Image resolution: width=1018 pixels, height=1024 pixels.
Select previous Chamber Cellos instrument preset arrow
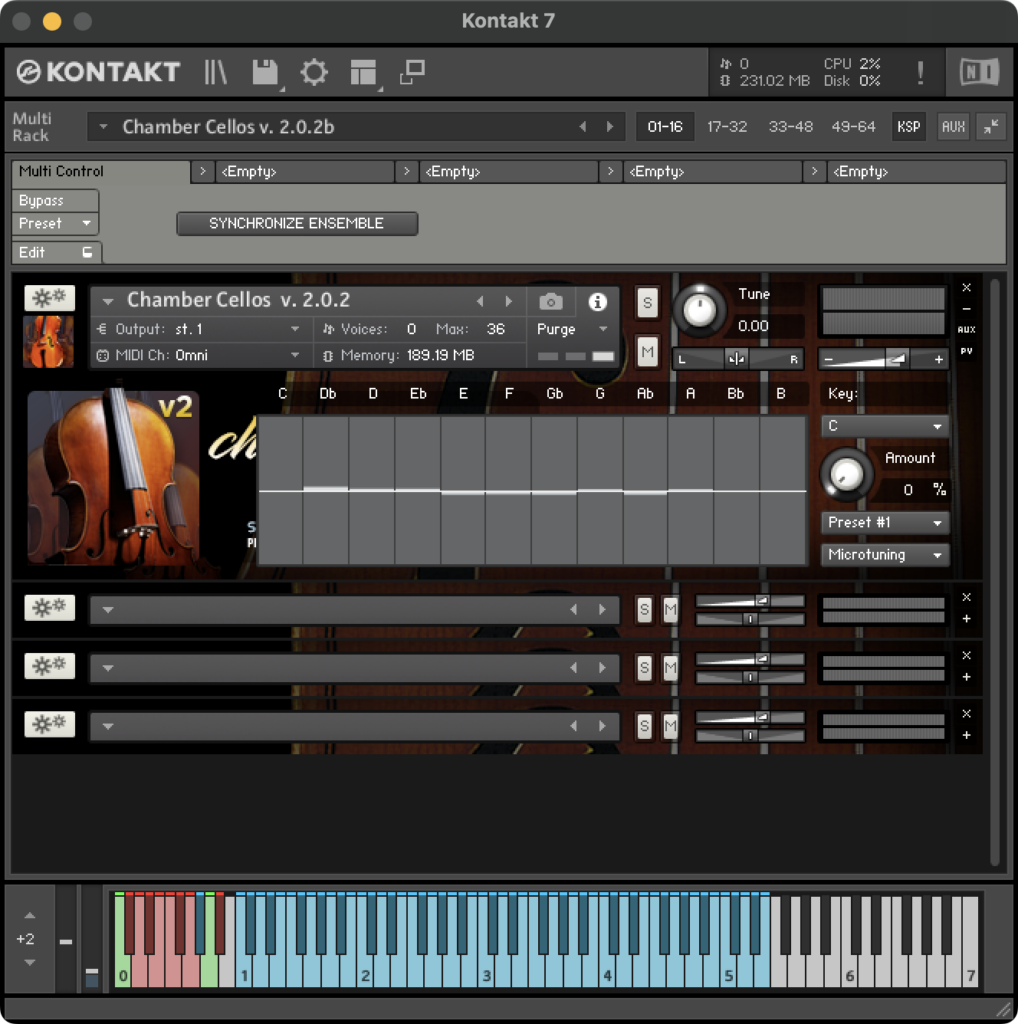[x=481, y=302]
